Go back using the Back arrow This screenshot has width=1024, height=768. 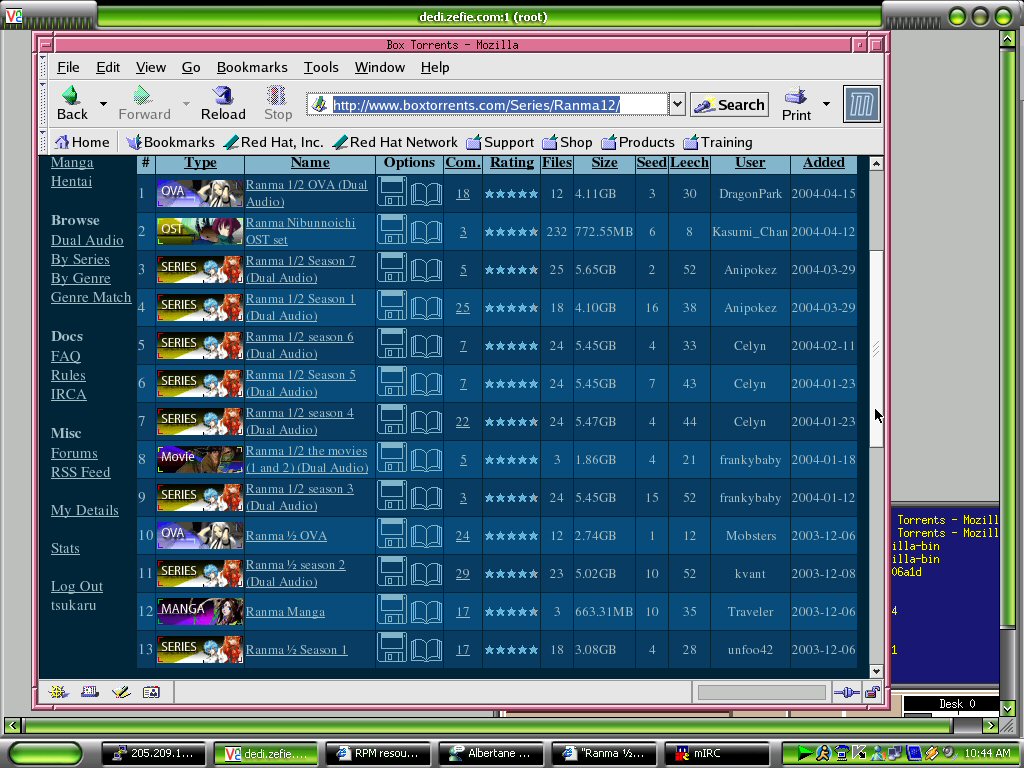(72, 103)
